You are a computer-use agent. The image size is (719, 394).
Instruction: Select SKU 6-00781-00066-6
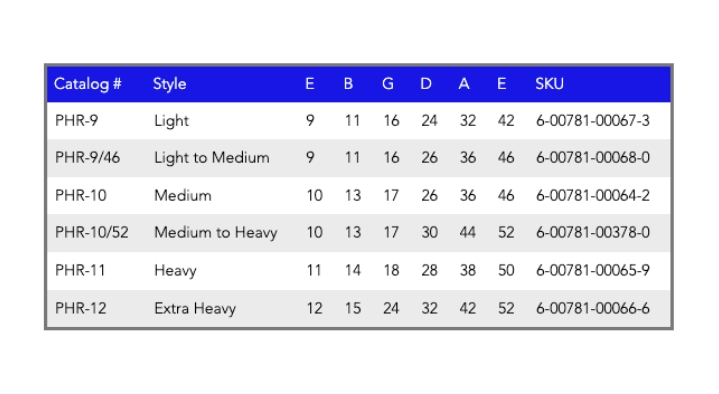pos(593,308)
